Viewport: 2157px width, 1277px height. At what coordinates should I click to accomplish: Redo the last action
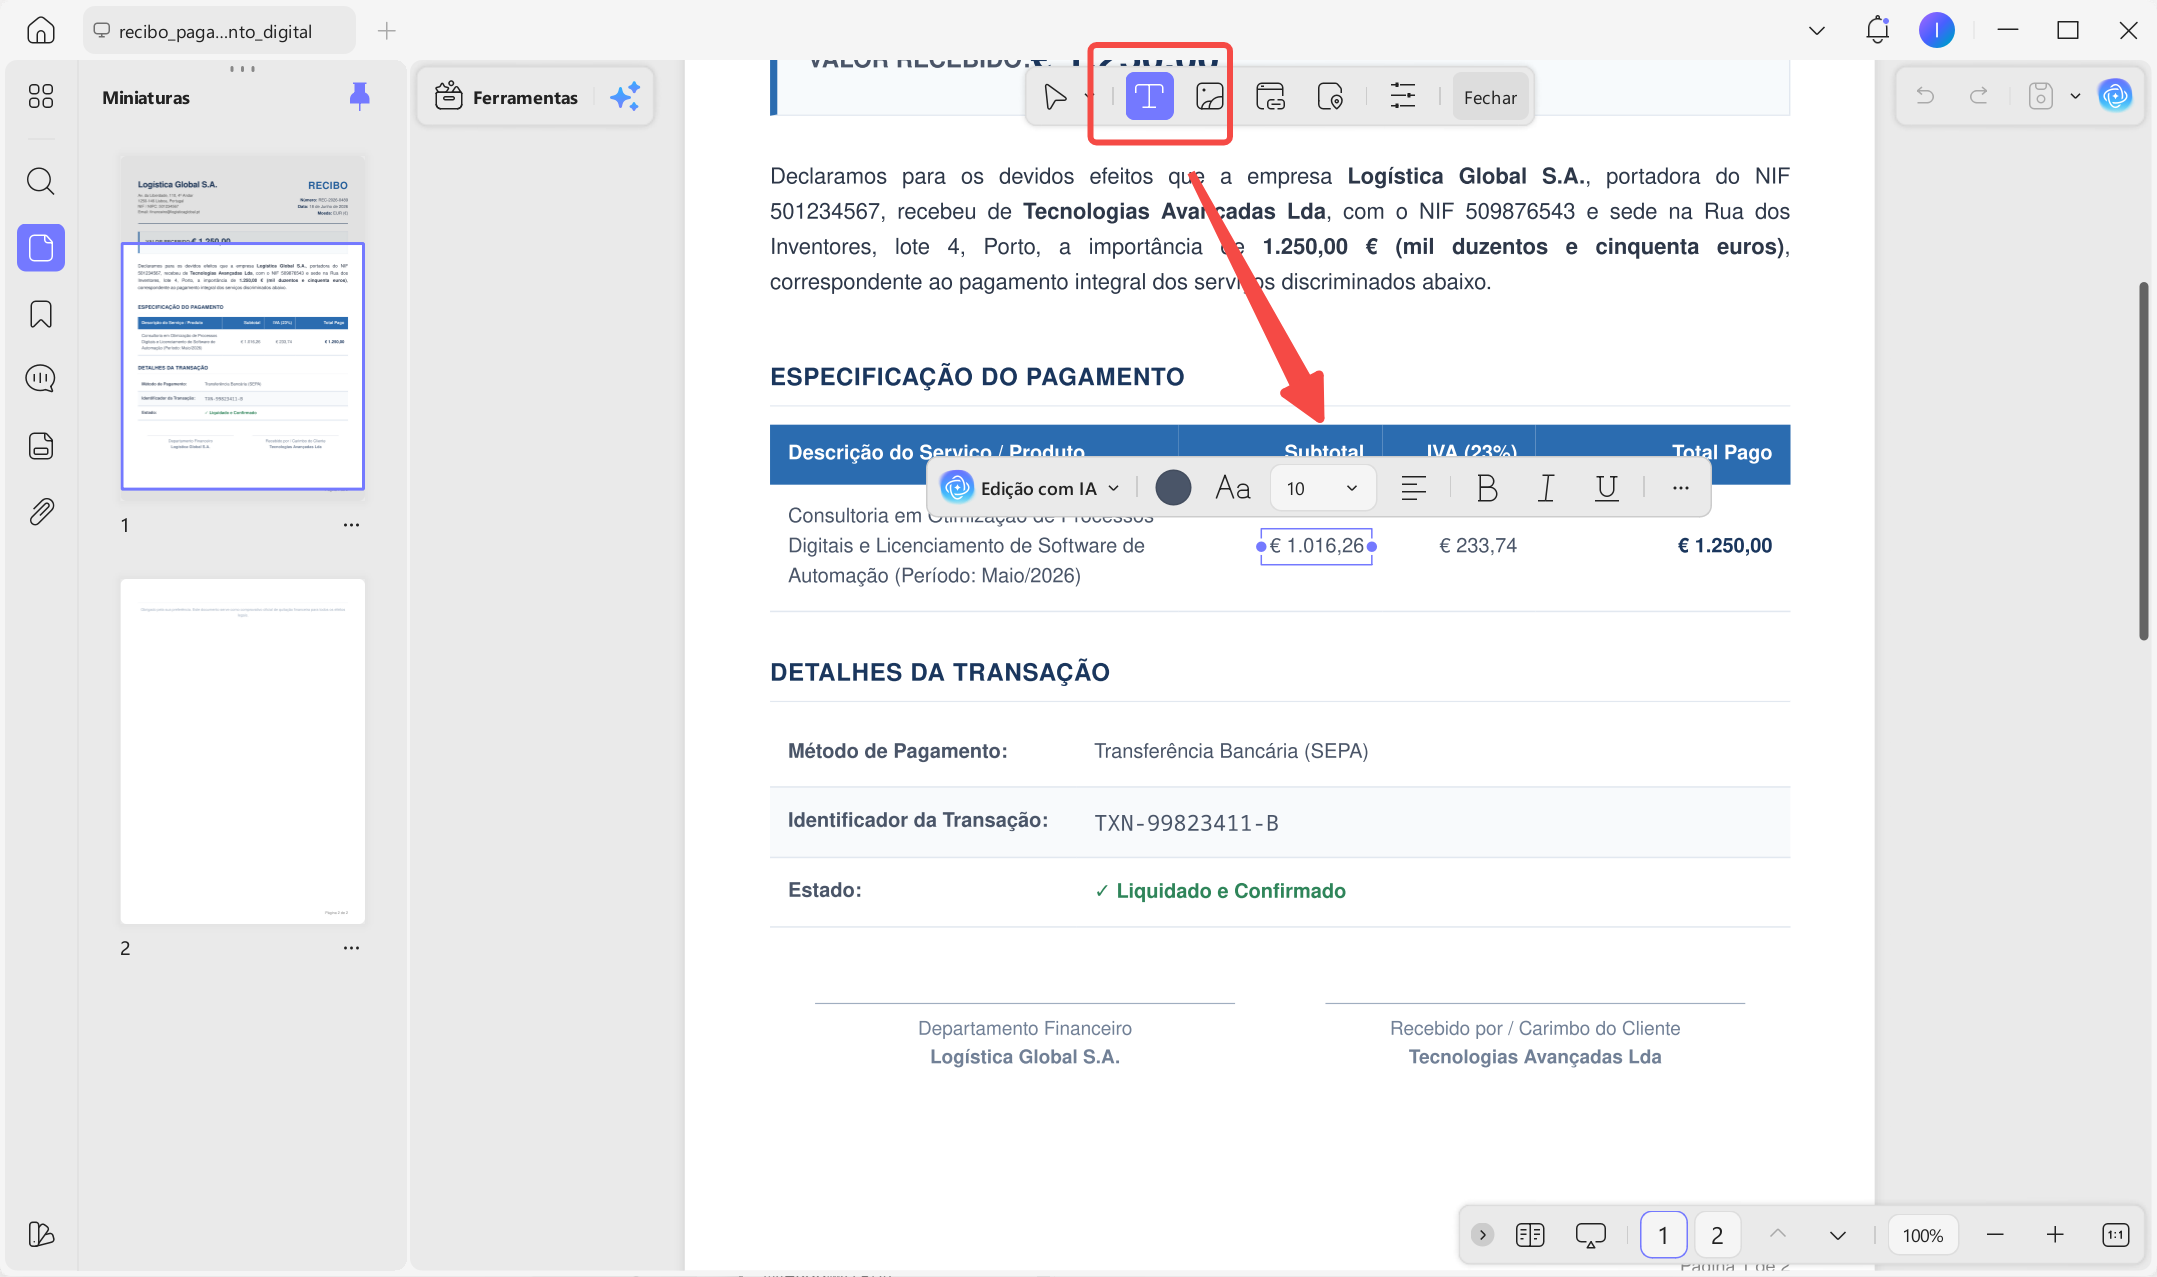[x=1978, y=96]
